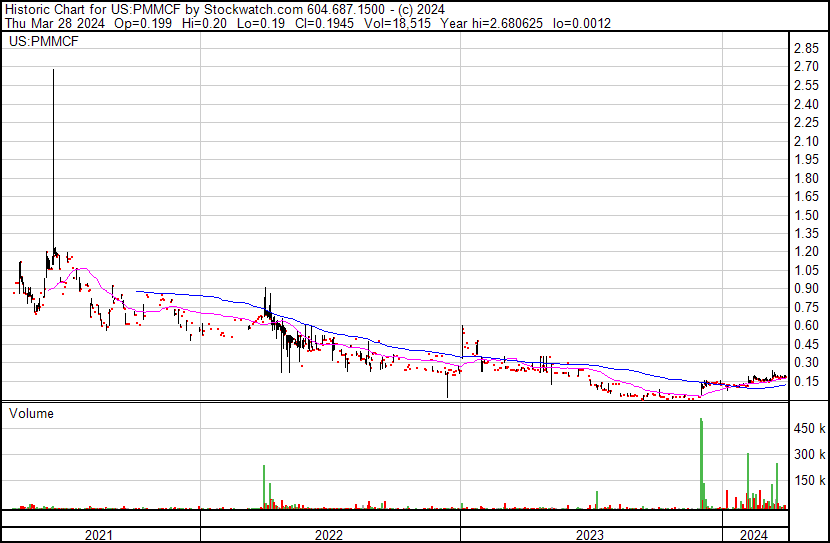Screen dimensions: 830x543
Task: Click the 0.75 price axis label
Action: coord(806,307)
